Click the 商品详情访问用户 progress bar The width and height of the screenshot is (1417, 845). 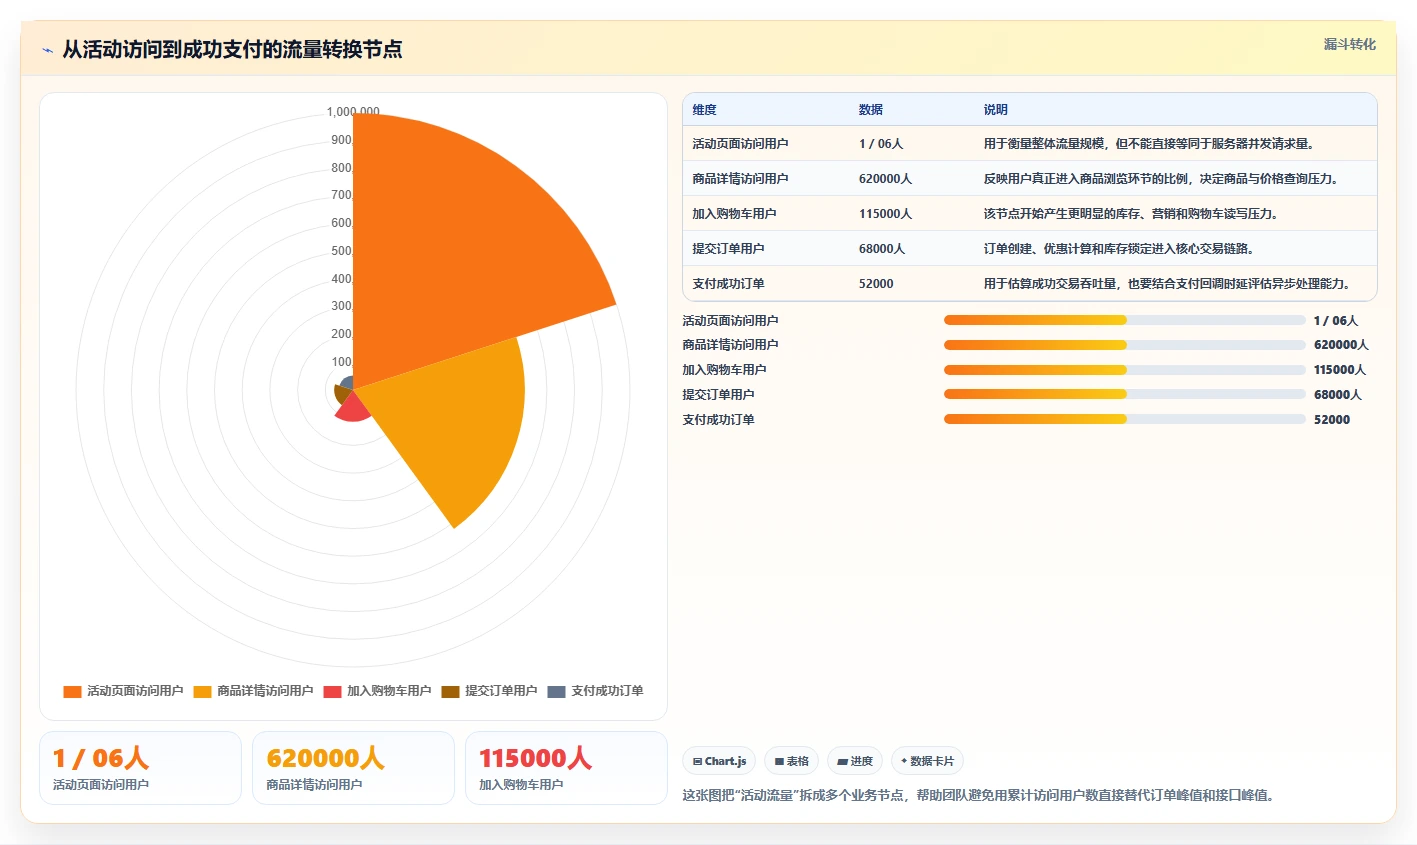(1125, 345)
